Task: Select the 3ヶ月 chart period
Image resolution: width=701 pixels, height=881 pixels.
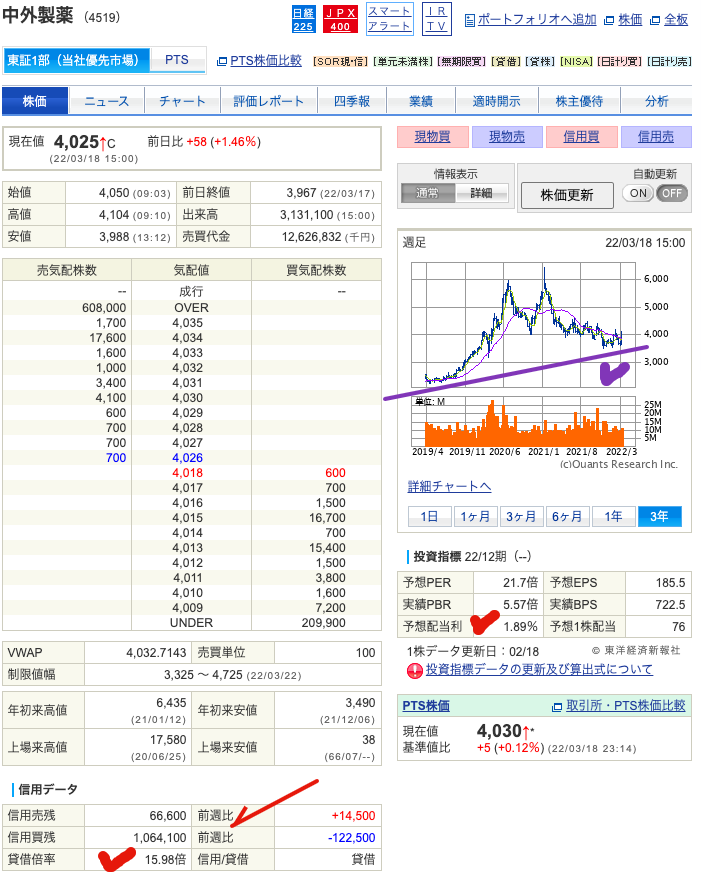Action: [521, 516]
